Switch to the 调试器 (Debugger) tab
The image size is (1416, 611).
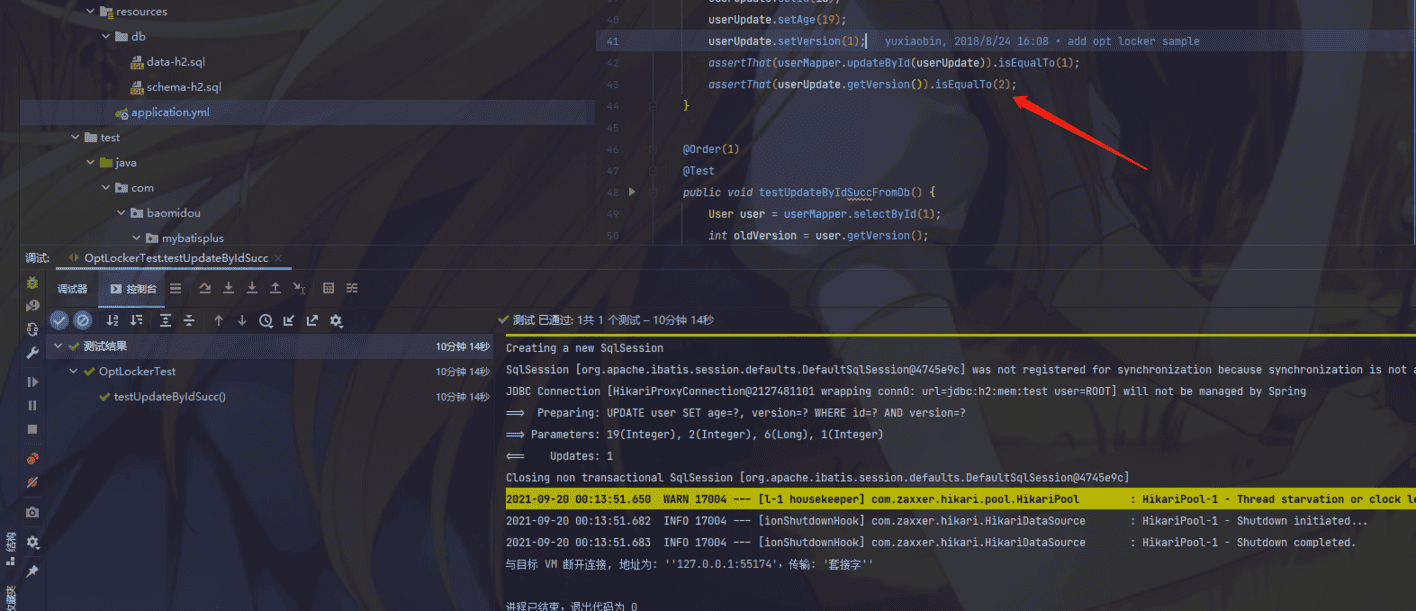(72, 289)
